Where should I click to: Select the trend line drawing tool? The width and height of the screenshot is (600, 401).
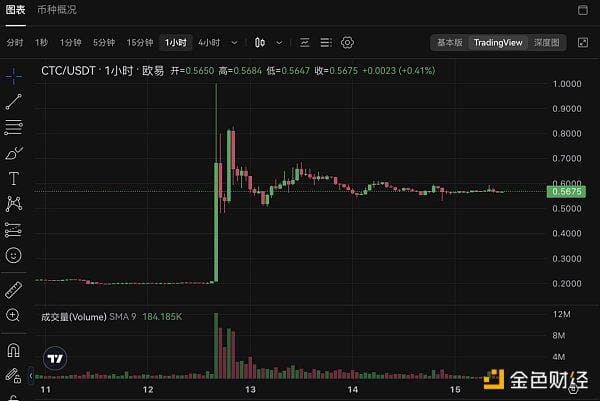tap(14, 102)
